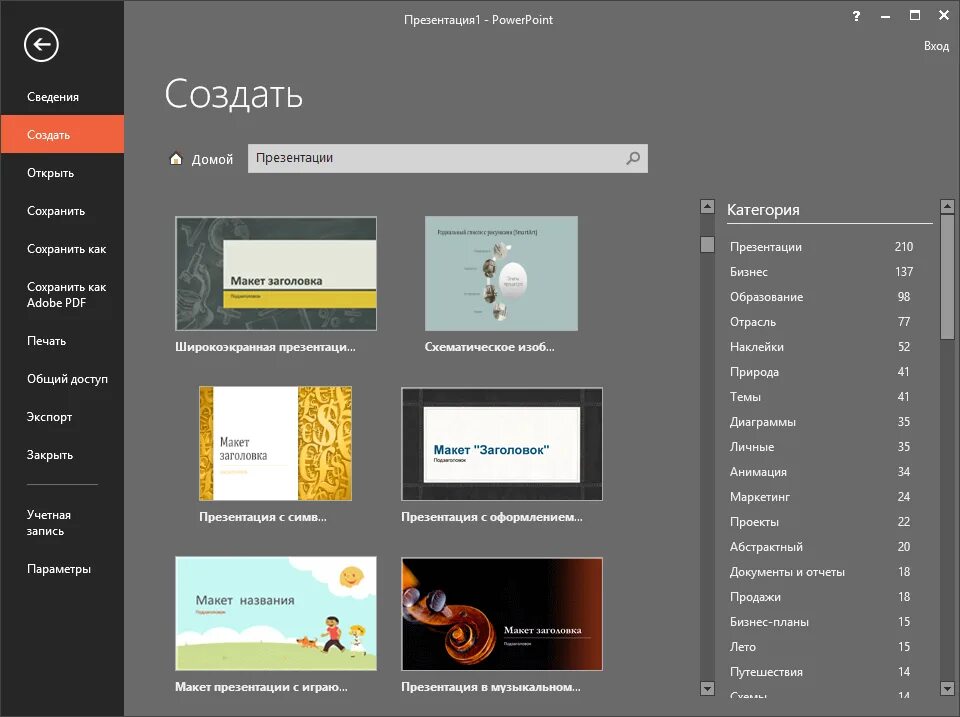The height and width of the screenshot is (717, 960).
Task: Open the Открыть menu item
Action: click(62, 173)
